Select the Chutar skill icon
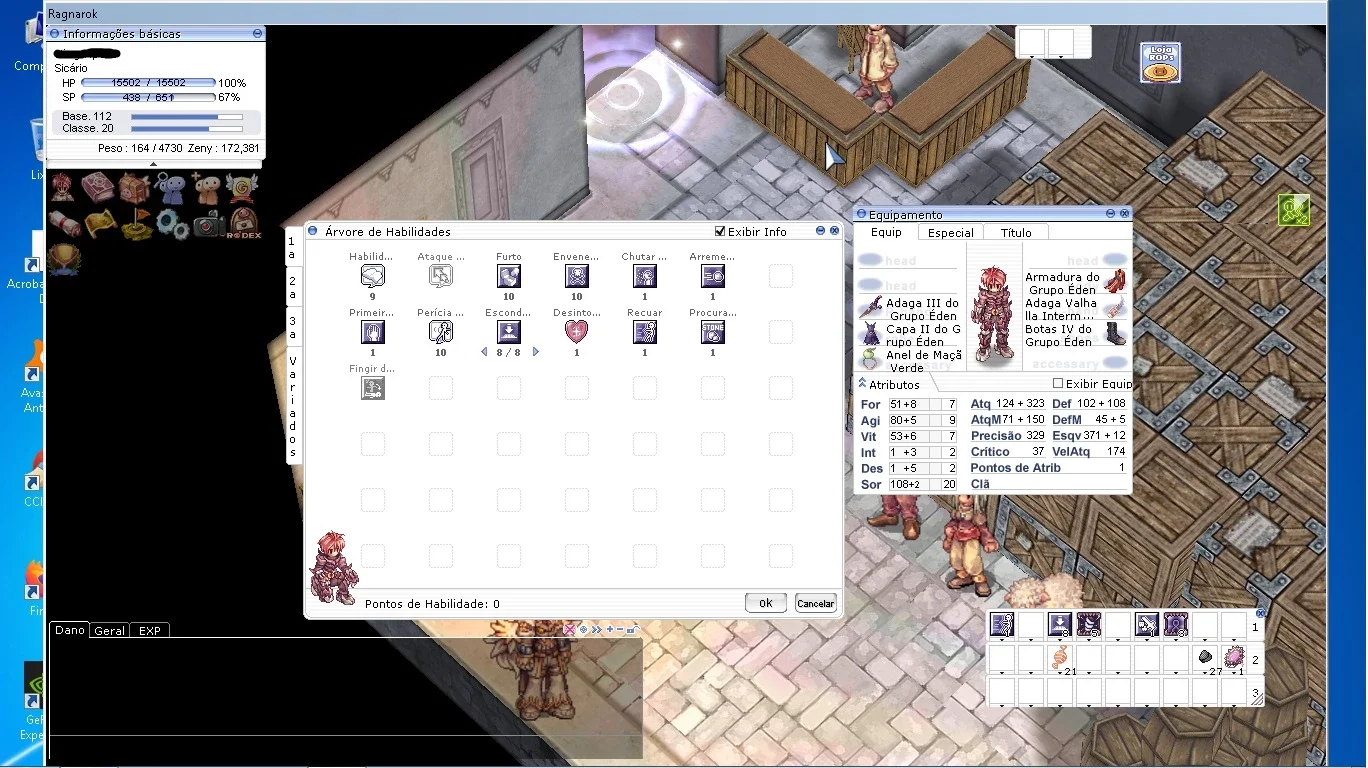The width and height of the screenshot is (1368, 768). pyautogui.click(x=645, y=276)
